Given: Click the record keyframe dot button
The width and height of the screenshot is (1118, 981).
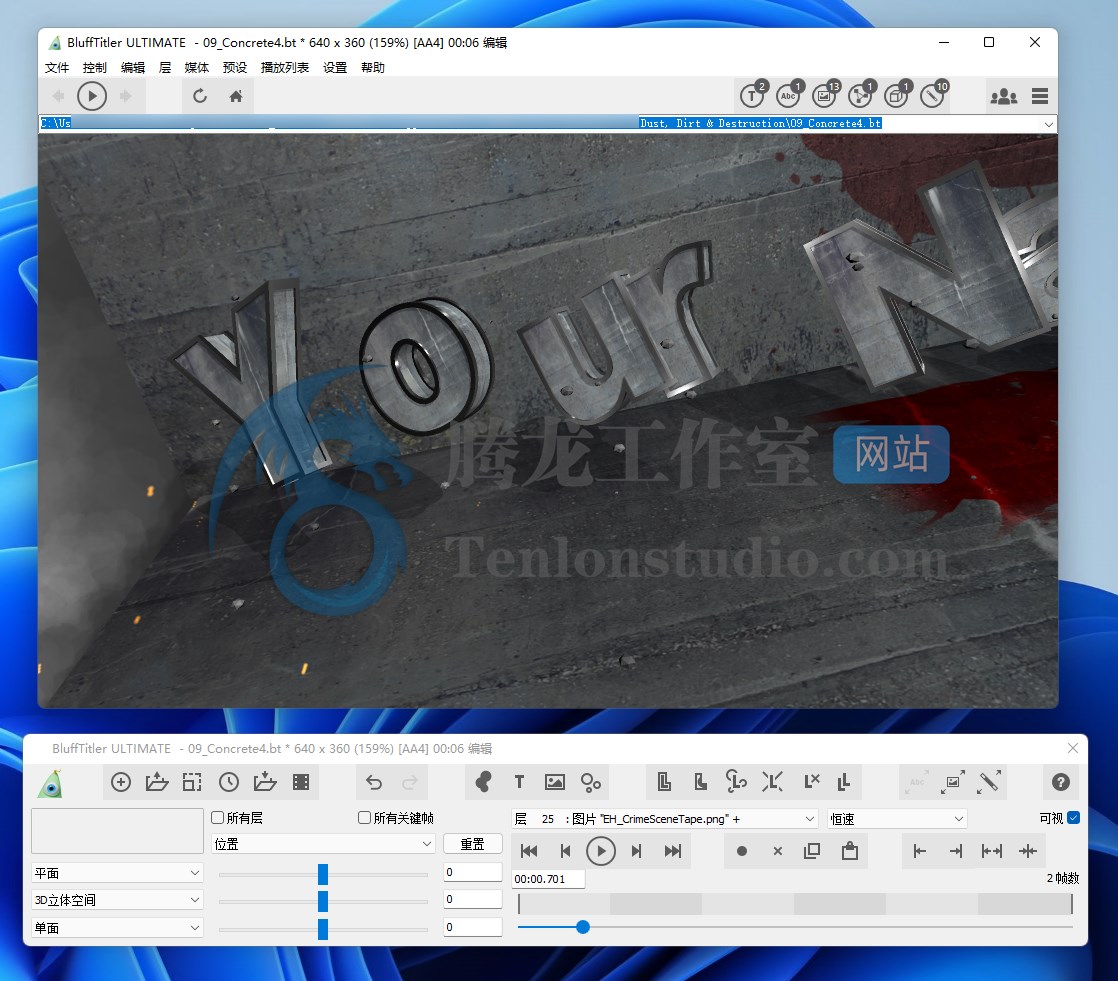Looking at the screenshot, I should pos(742,851).
